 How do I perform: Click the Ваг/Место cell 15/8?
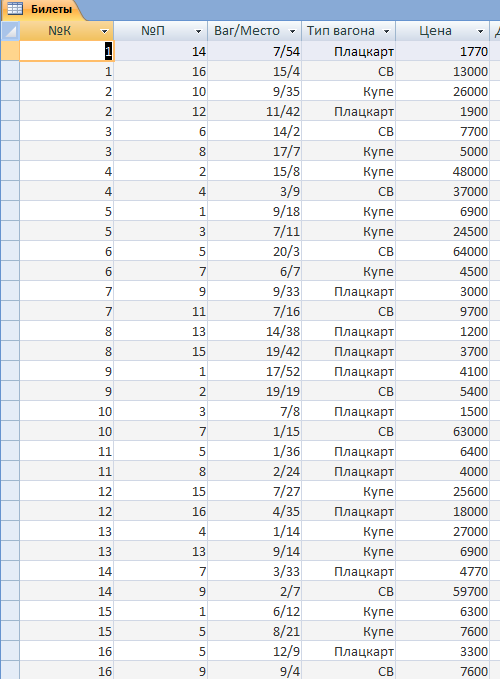coord(255,171)
